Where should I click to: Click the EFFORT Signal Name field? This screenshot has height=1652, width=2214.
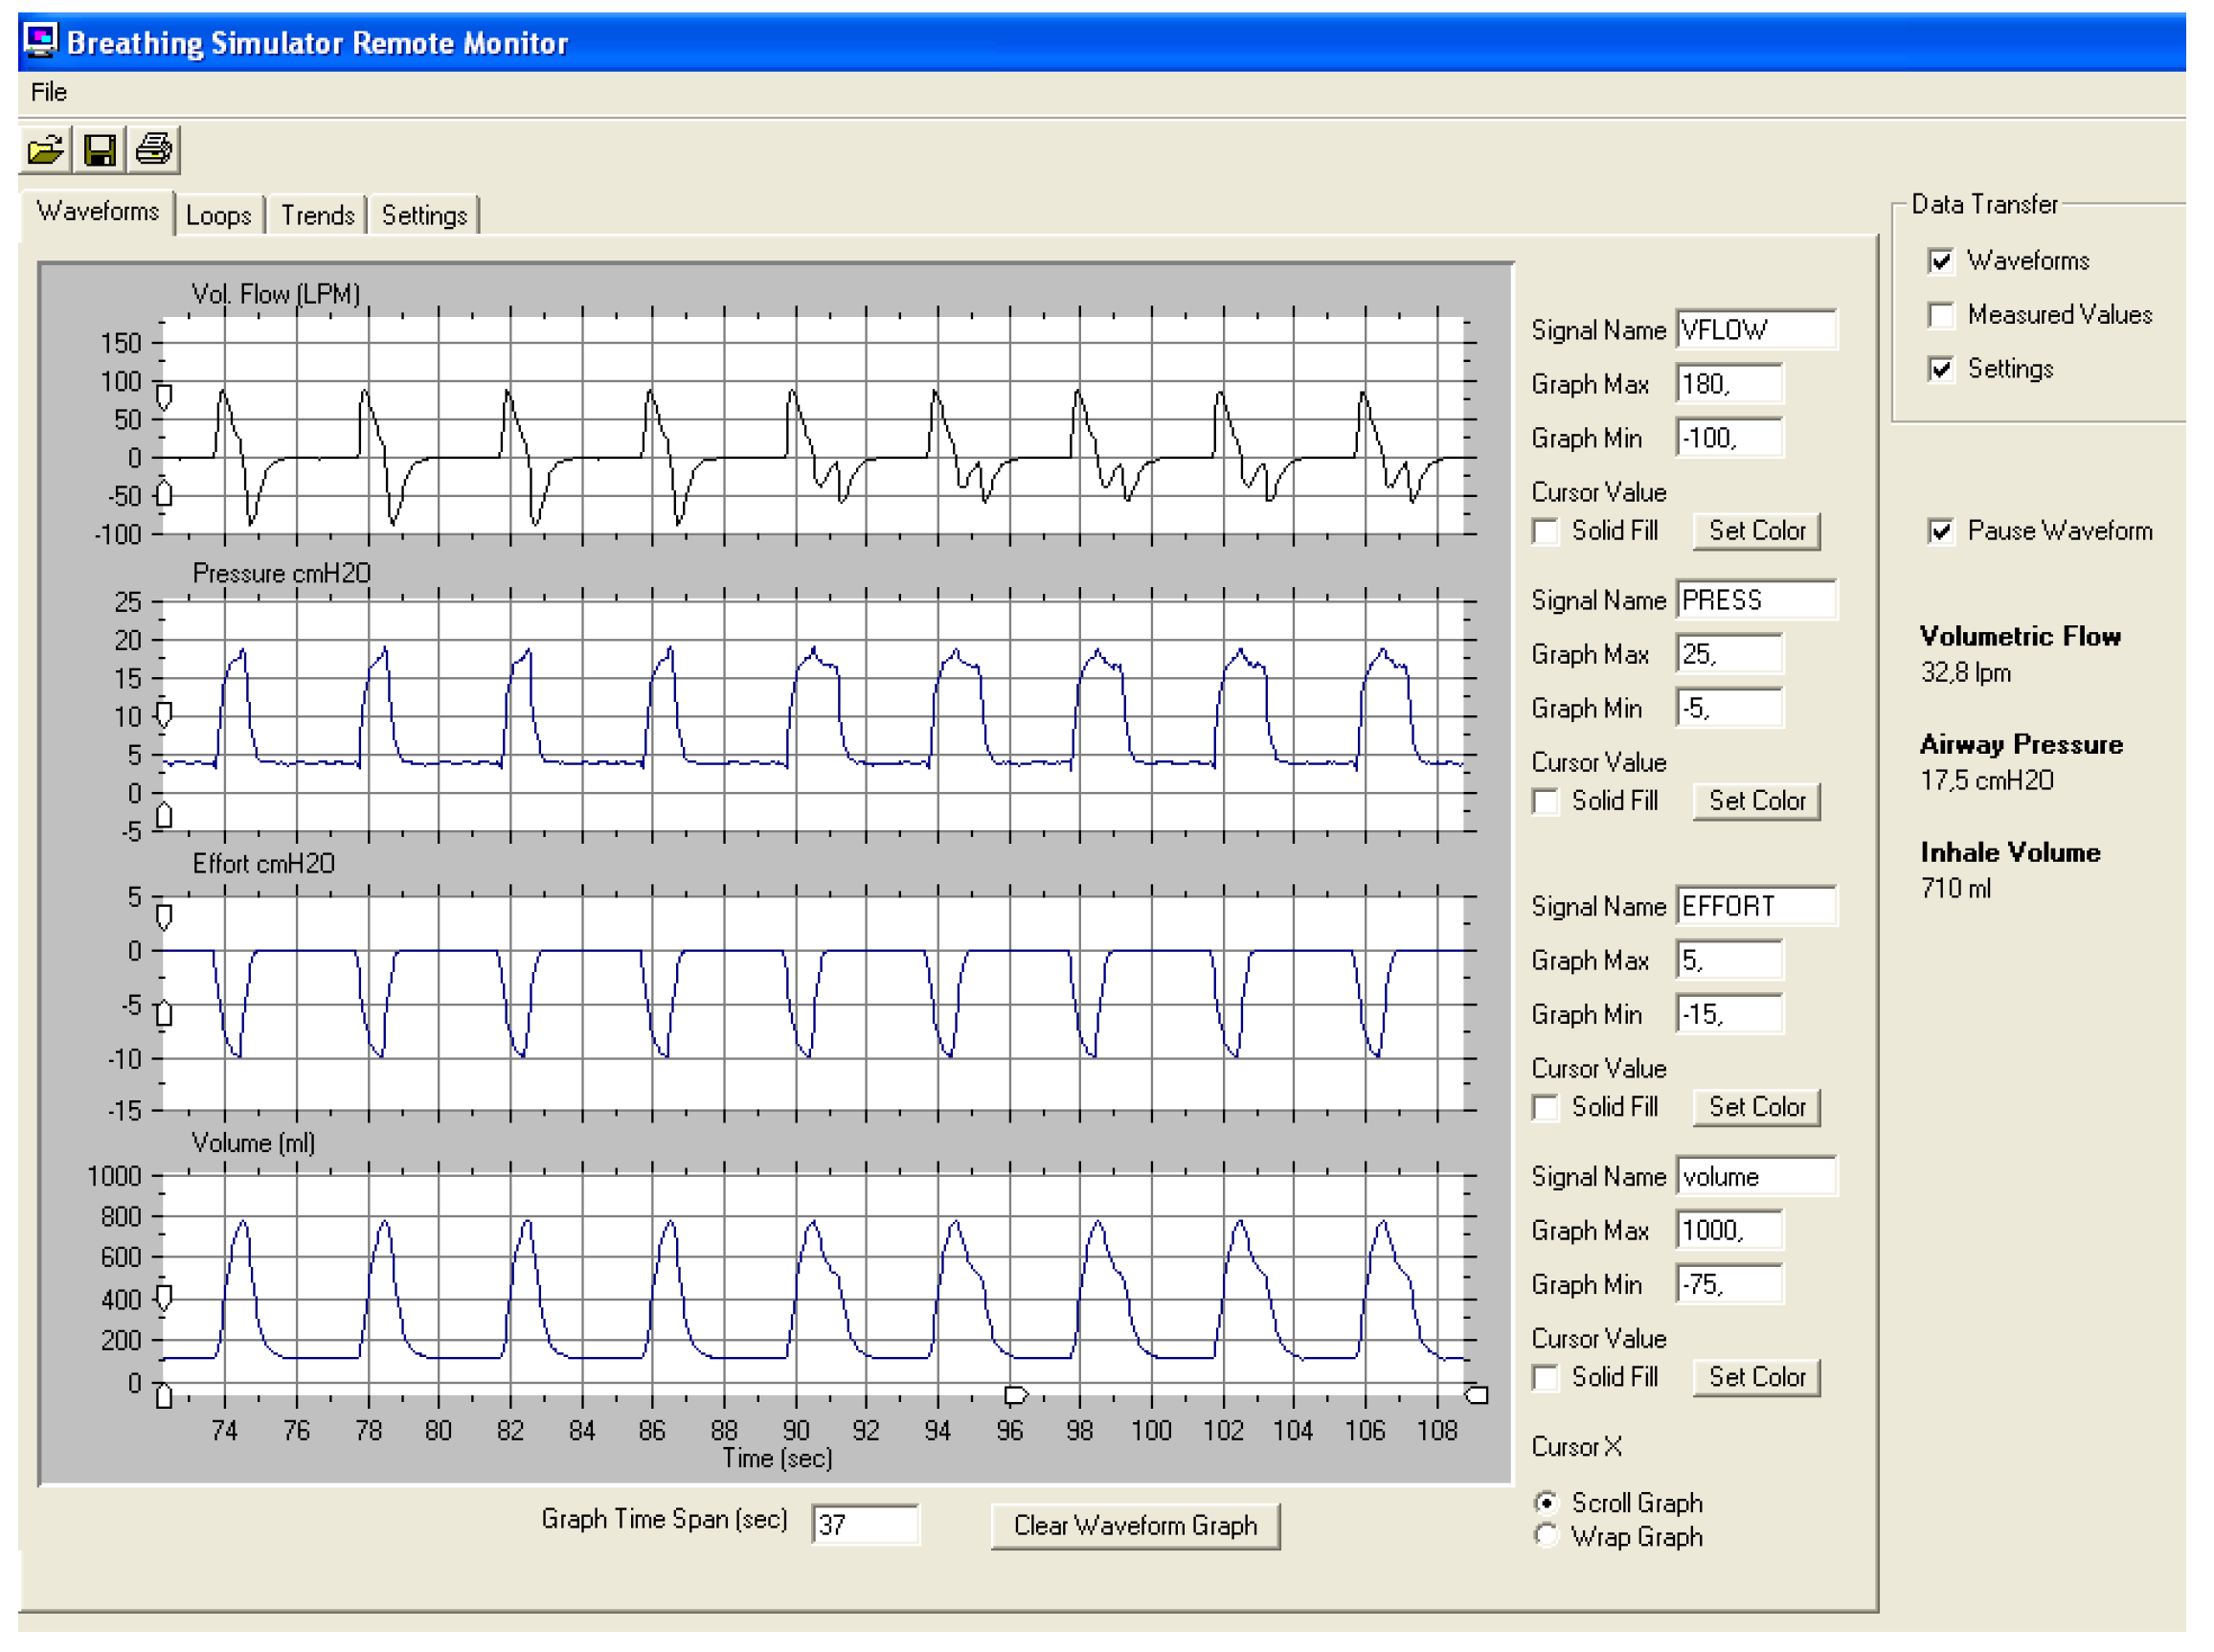pyautogui.click(x=1755, y=906)
